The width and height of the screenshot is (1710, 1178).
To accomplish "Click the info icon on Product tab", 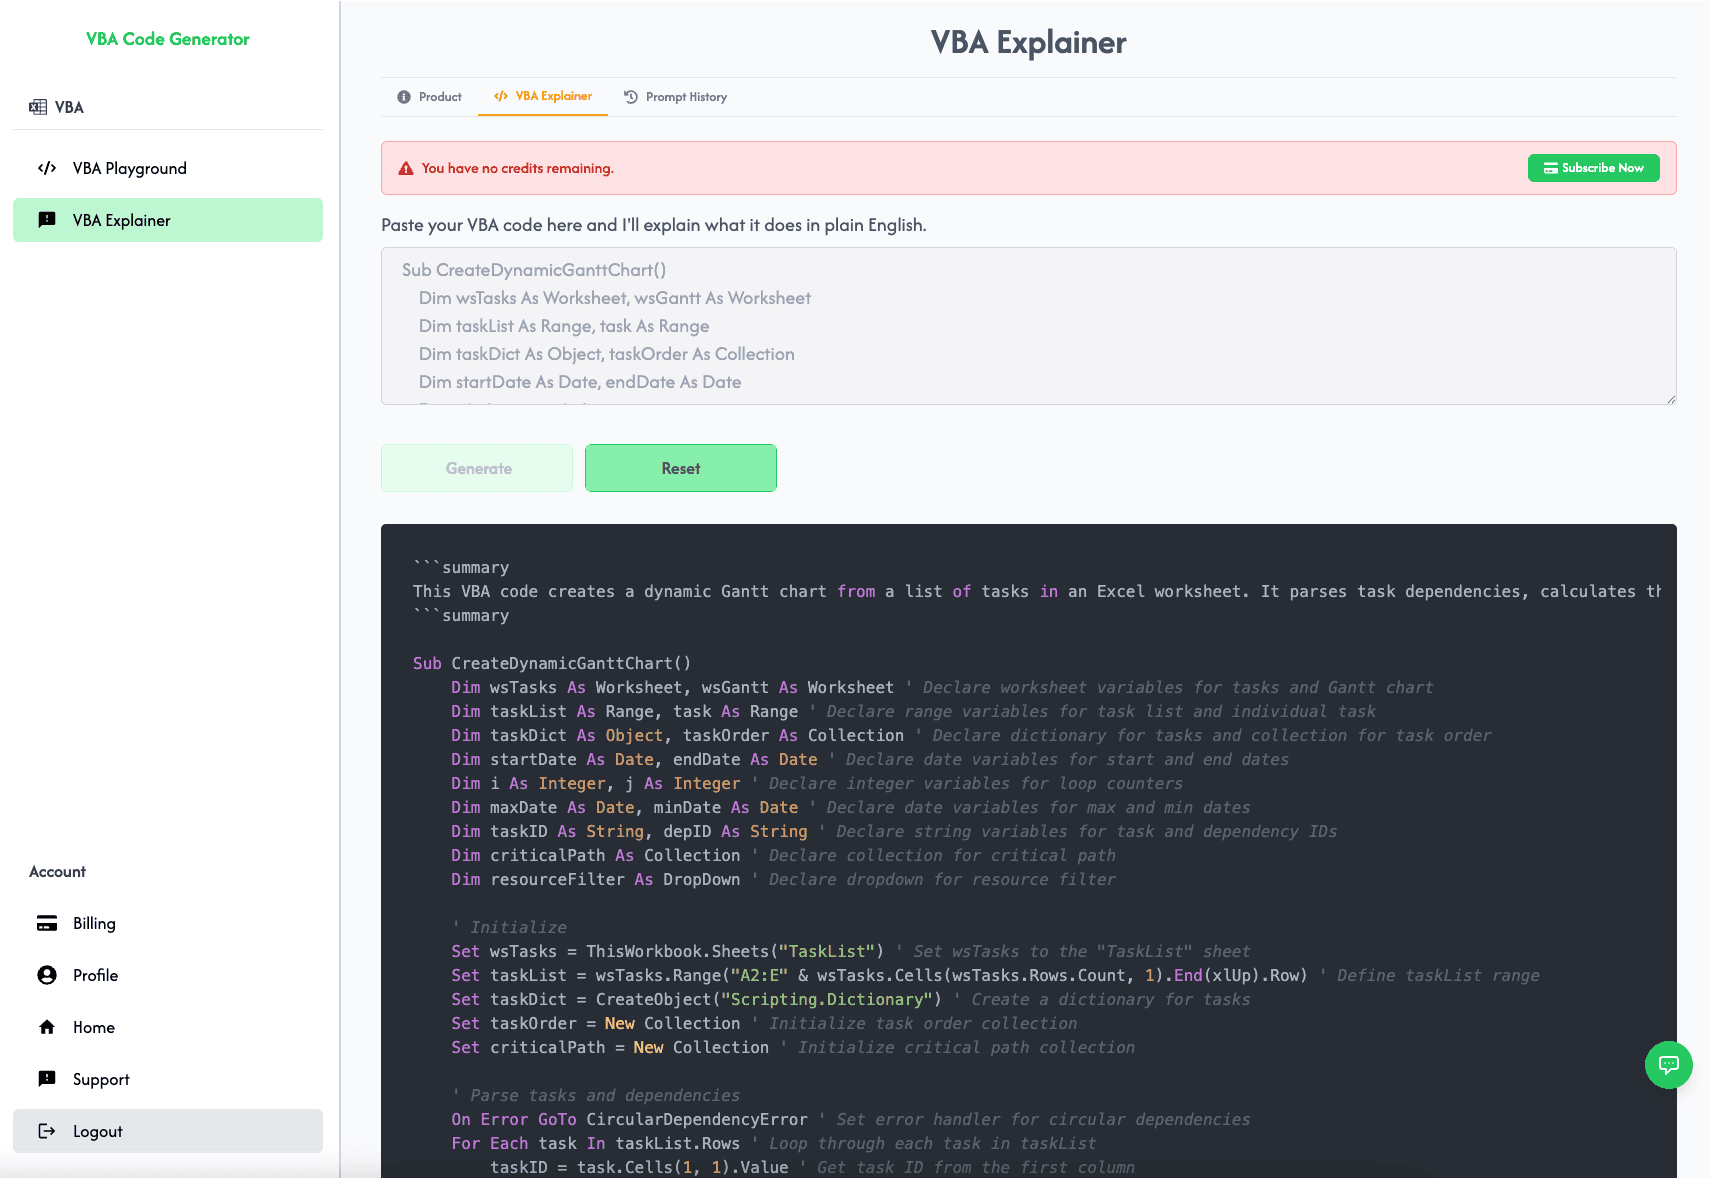I will pyautogui.click(x=404, y=97).
